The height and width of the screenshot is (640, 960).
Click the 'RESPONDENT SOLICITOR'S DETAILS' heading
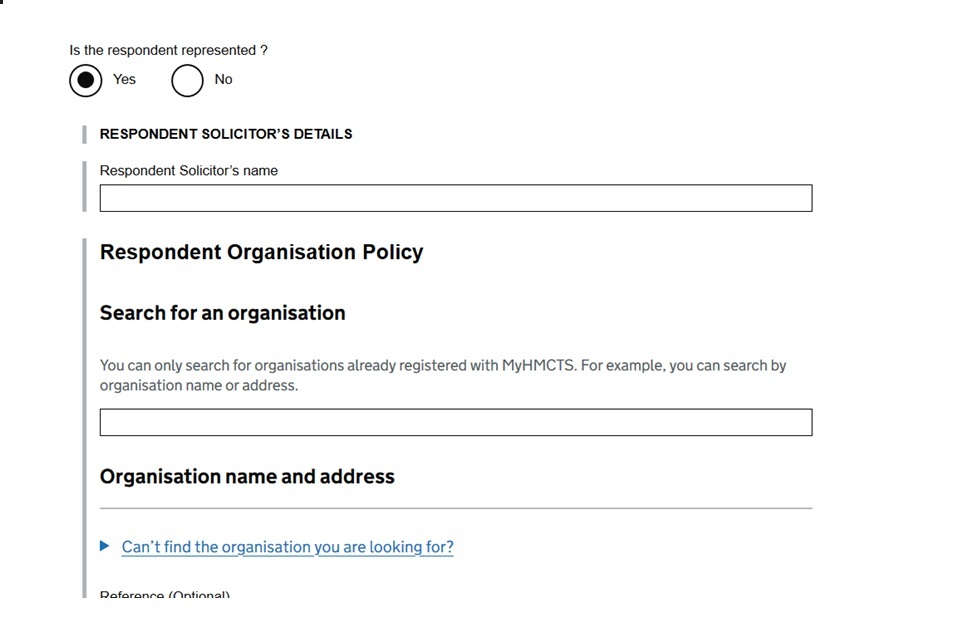[225, 134]
